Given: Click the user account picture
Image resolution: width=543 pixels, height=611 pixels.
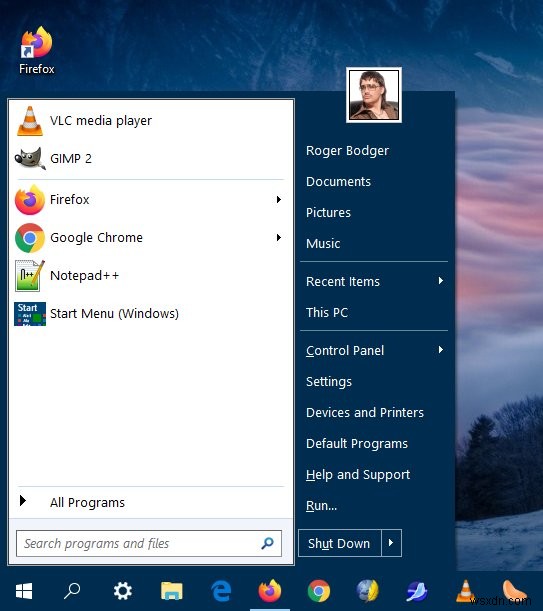Looking at the screenshot, I should 374,95.
